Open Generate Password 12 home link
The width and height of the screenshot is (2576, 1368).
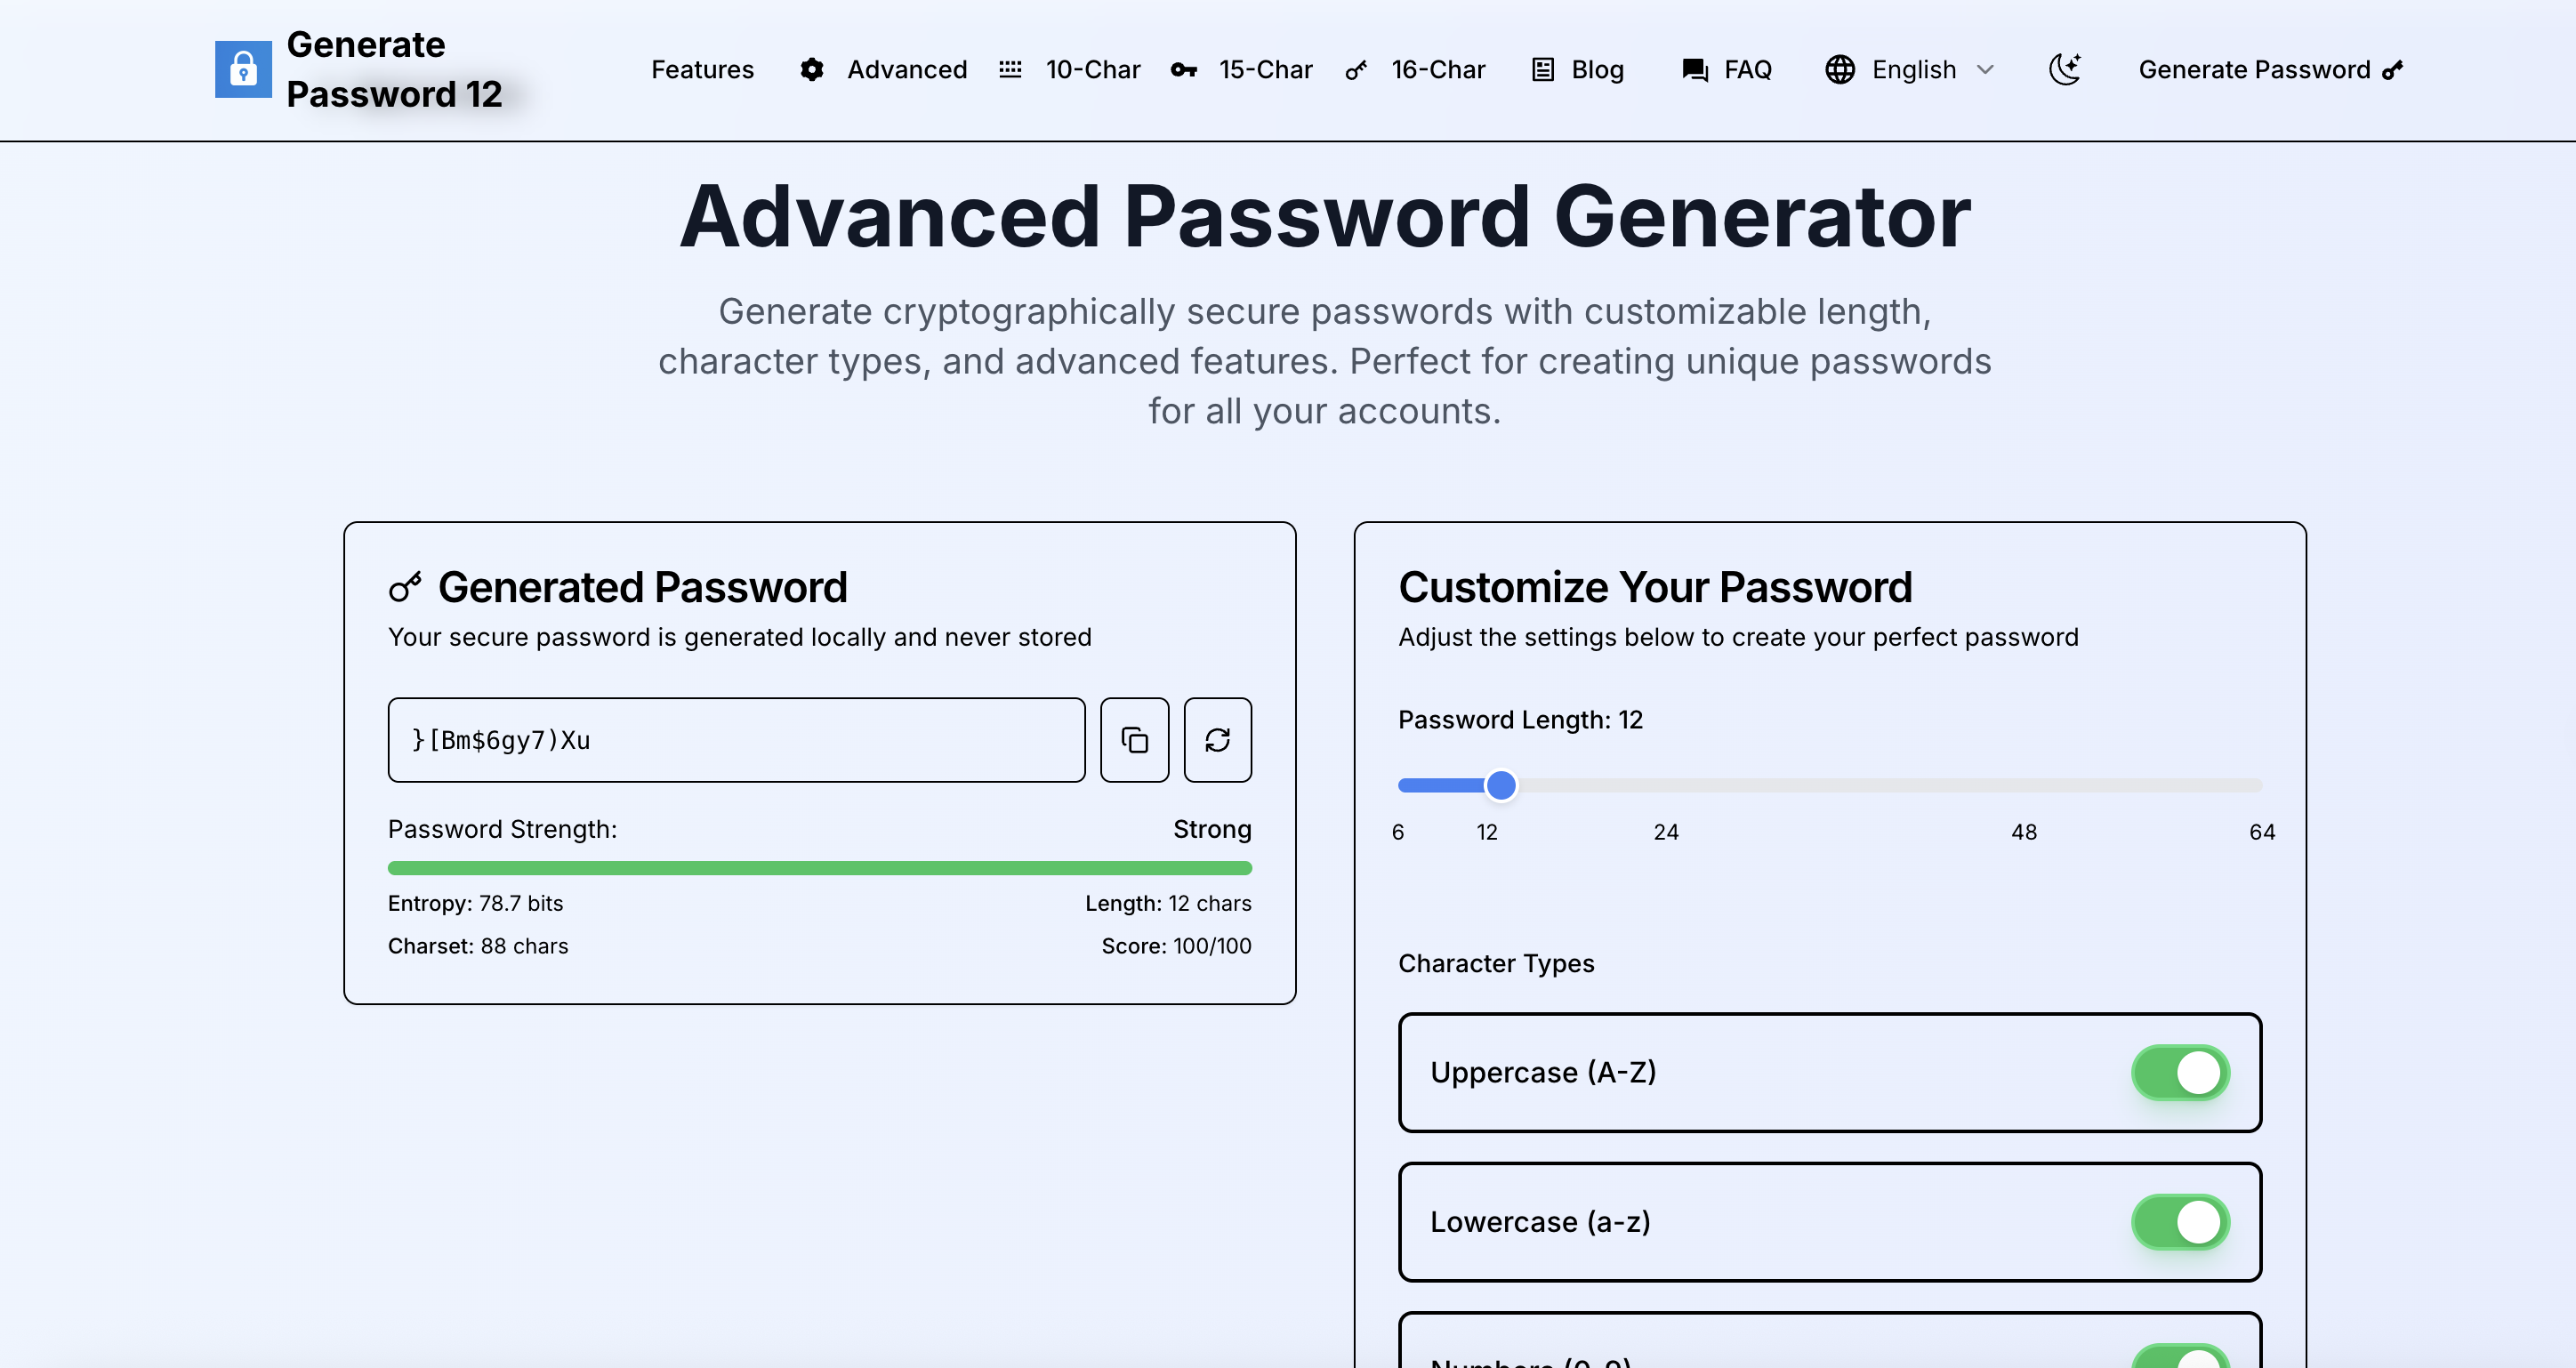[x=394, y=69]
